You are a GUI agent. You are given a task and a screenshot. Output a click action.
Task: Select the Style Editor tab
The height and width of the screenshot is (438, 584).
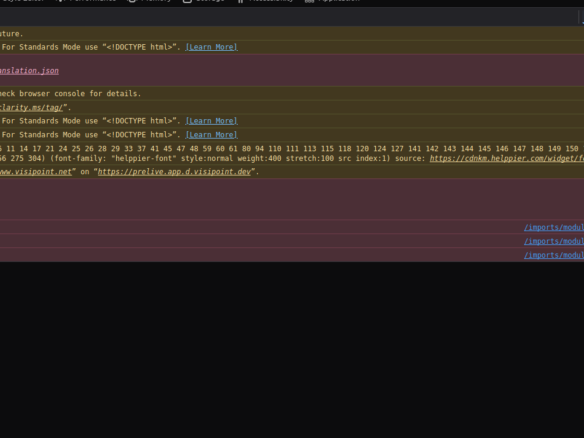pos(22,1)
